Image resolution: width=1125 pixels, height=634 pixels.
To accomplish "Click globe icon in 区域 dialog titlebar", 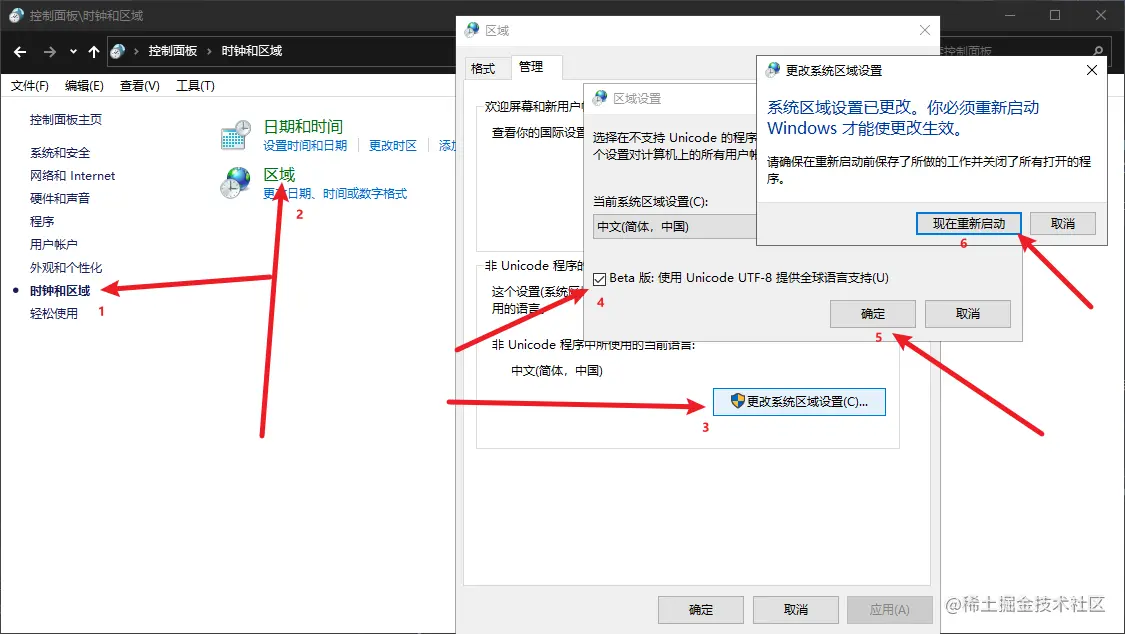I will point(471,30).
